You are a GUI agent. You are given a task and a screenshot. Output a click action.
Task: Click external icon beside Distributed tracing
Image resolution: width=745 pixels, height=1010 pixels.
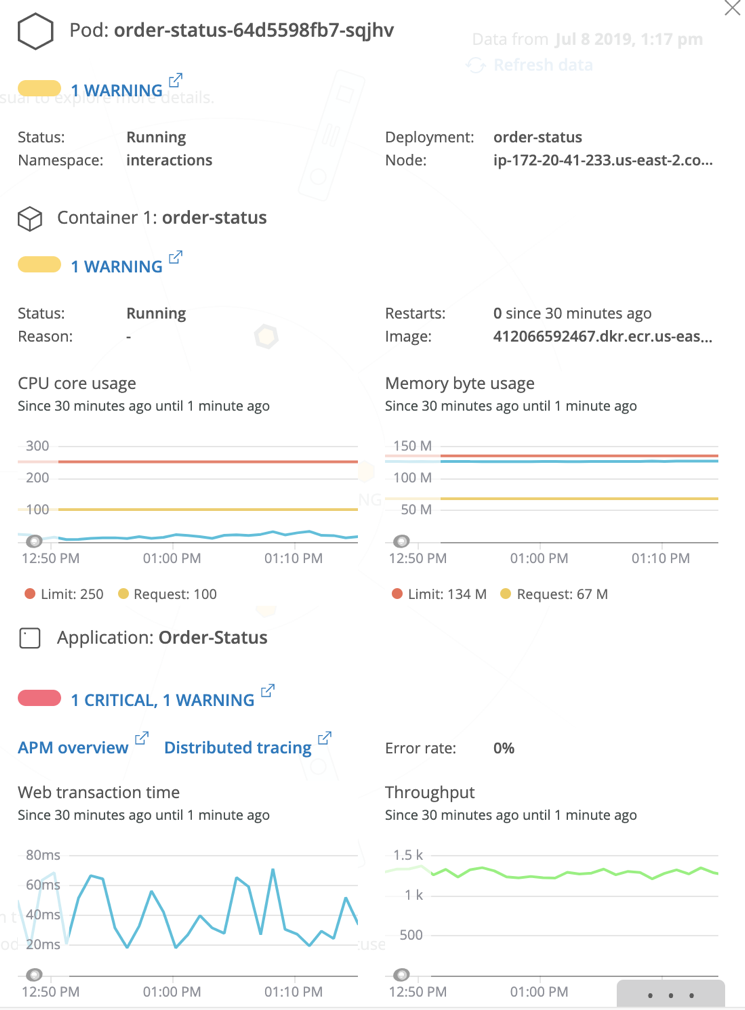(x=325, y=738)
